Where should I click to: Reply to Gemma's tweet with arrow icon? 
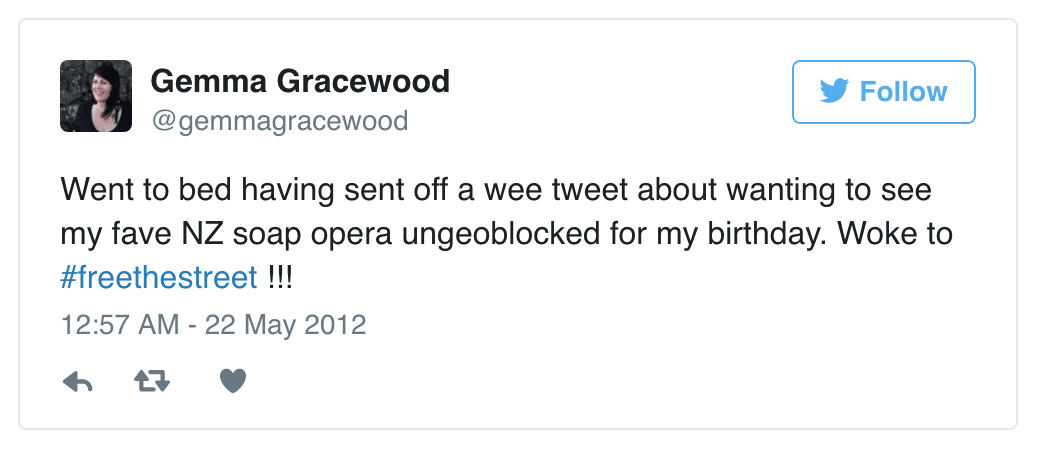[77, 380]
